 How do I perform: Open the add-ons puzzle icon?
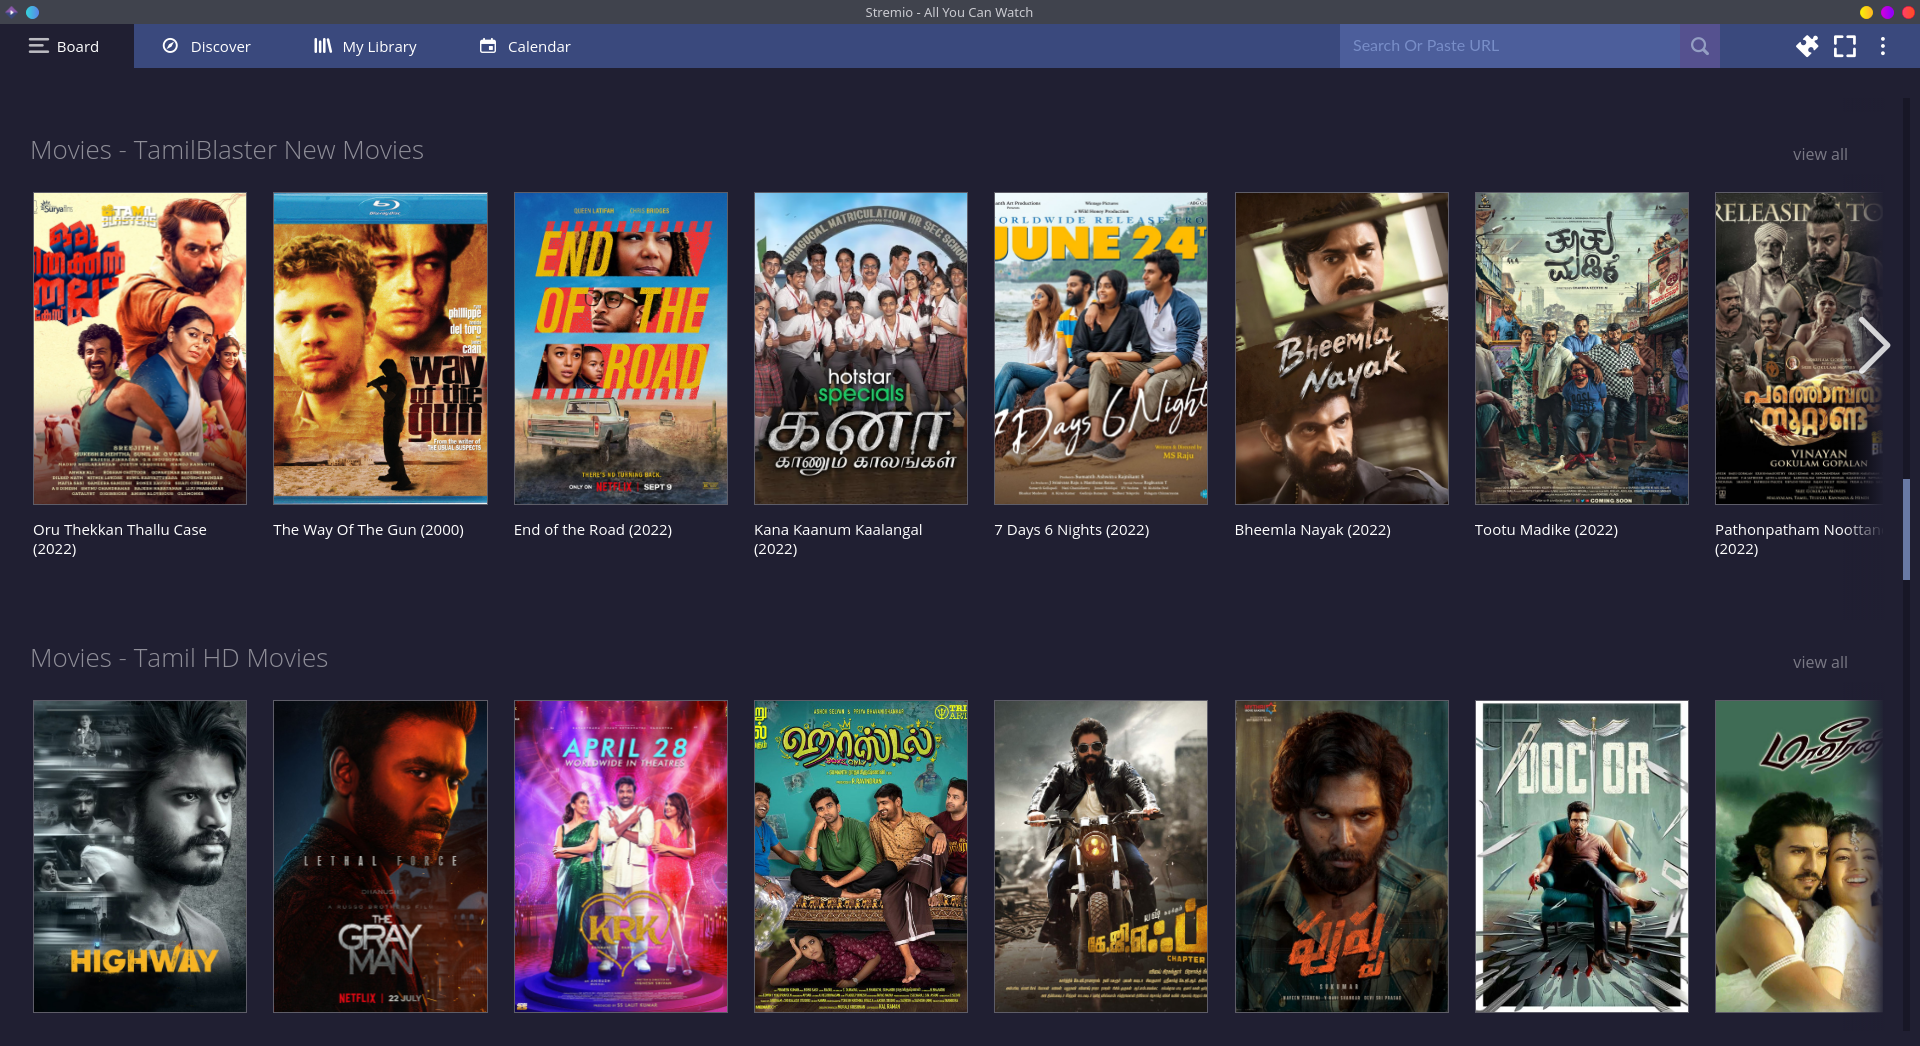click(1807, 46)
